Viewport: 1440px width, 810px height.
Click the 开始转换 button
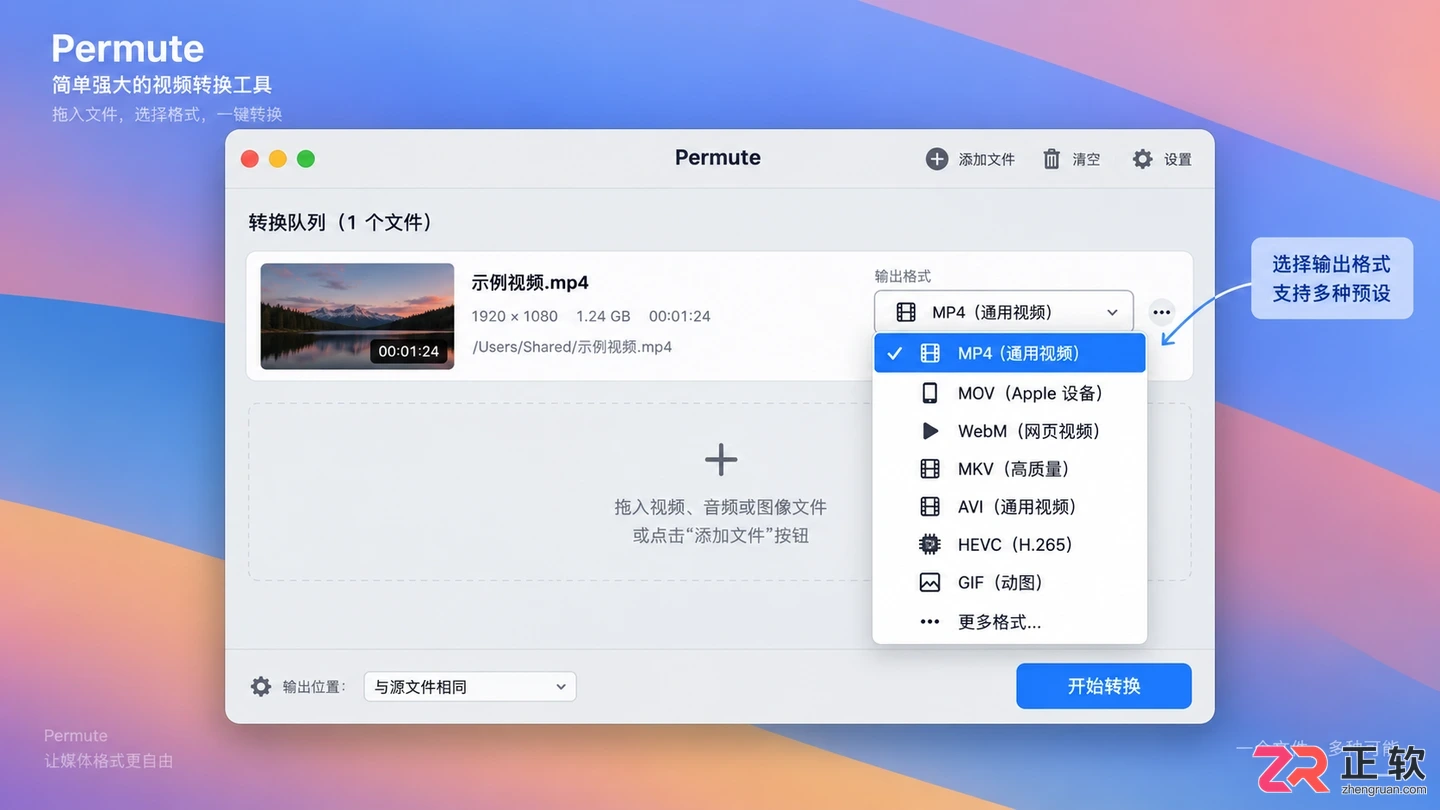pos(1104,686)
